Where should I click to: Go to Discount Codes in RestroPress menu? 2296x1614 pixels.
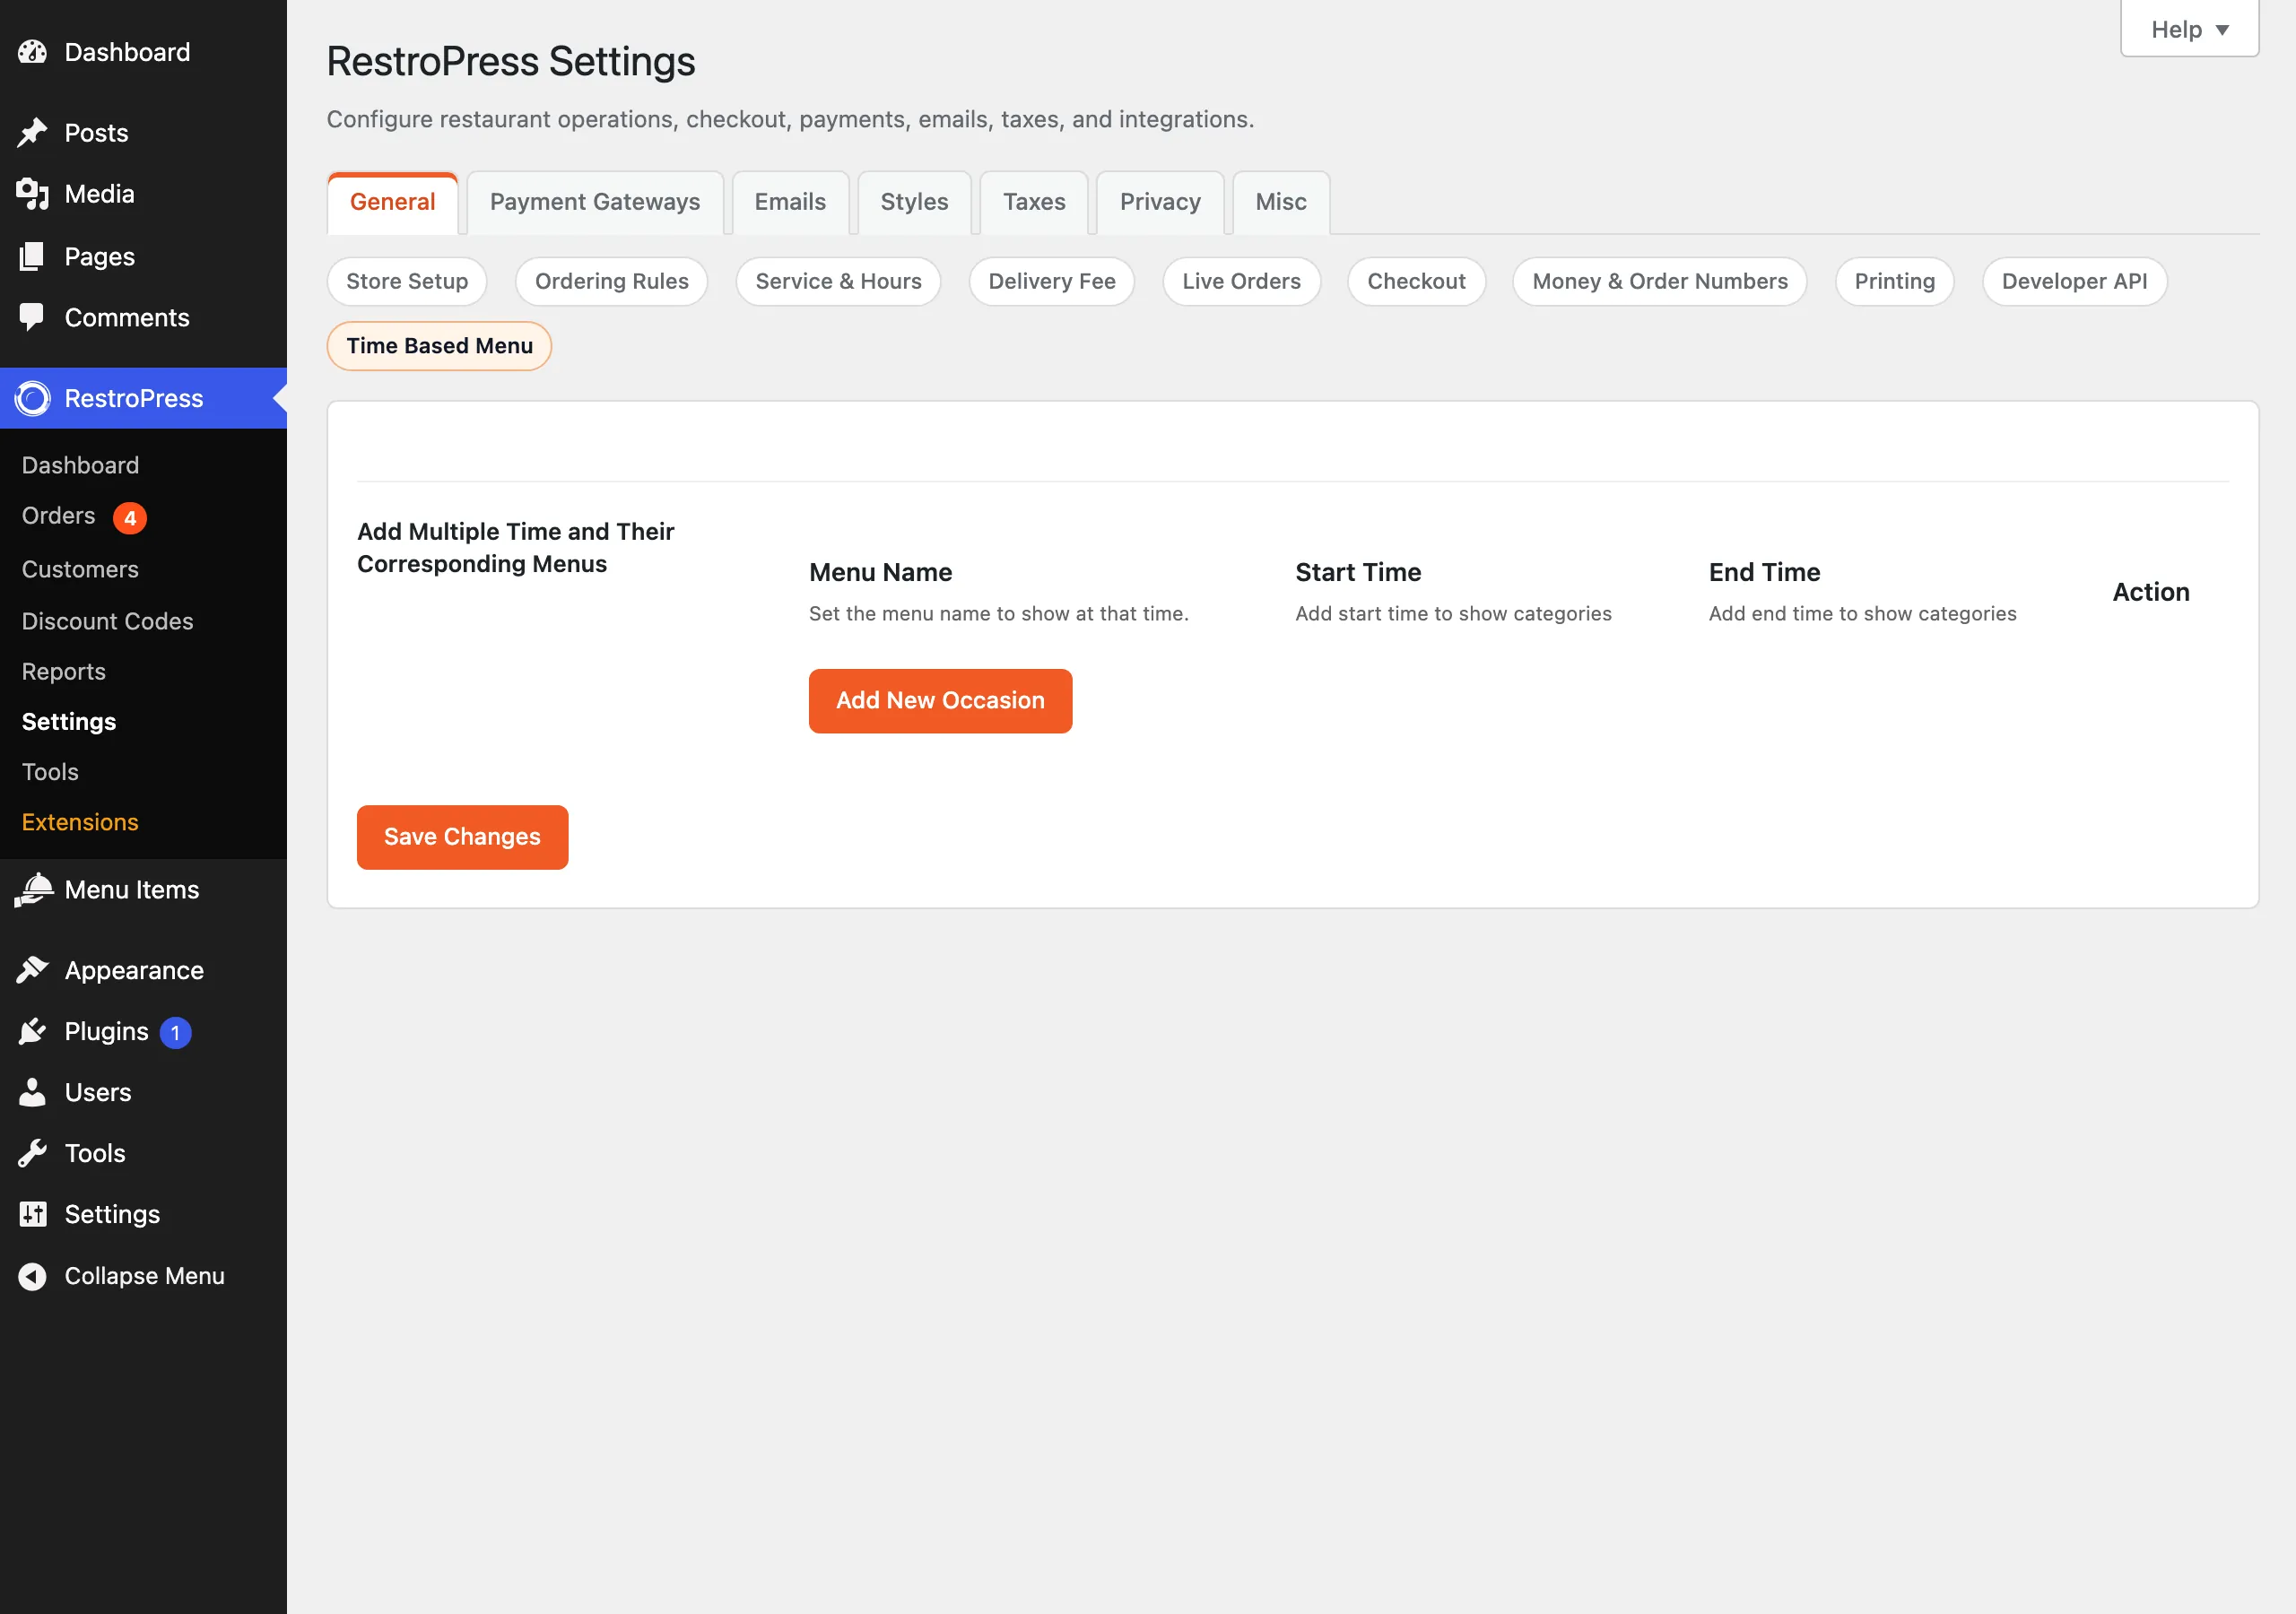coord(107,621)
